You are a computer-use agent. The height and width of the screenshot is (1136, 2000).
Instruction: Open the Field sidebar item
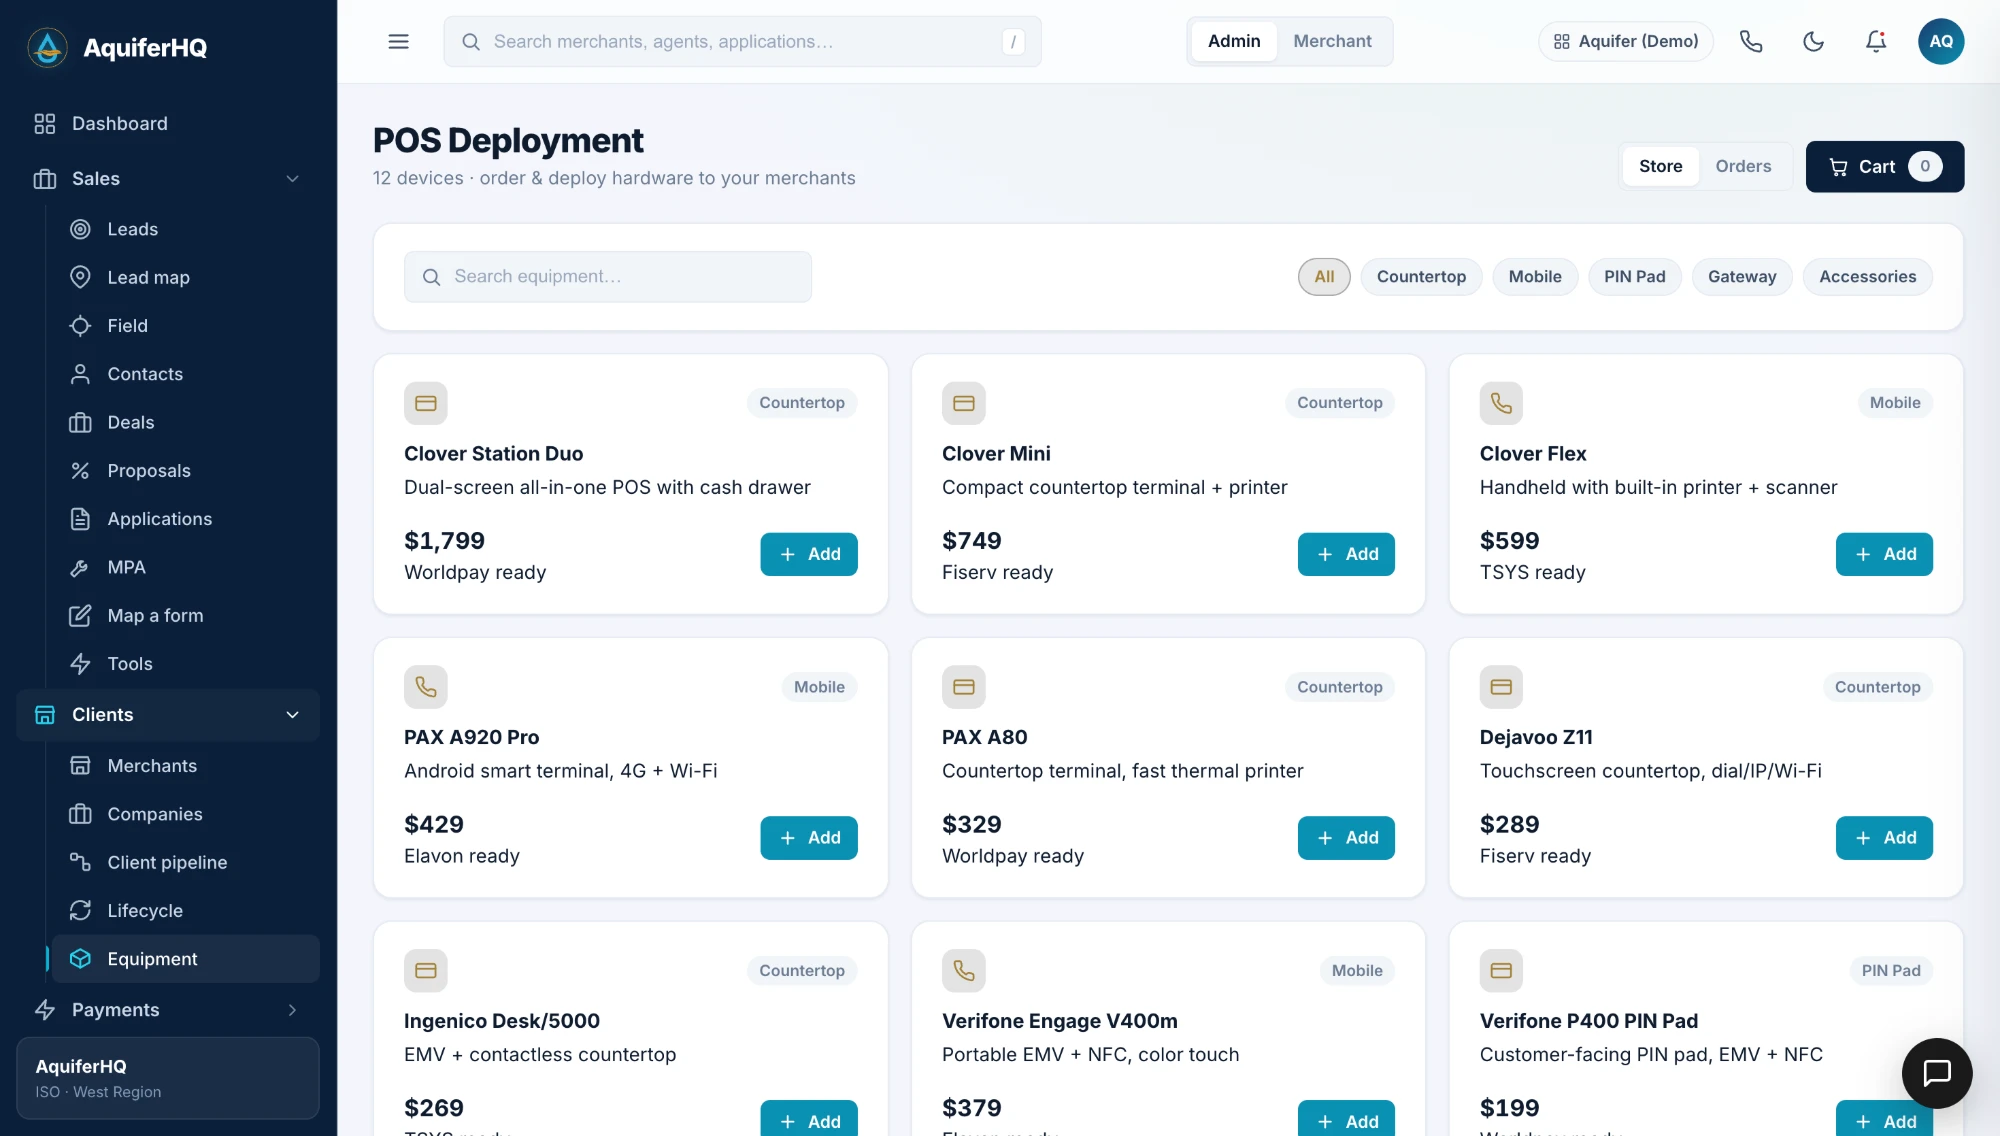[x=186, y=325]
